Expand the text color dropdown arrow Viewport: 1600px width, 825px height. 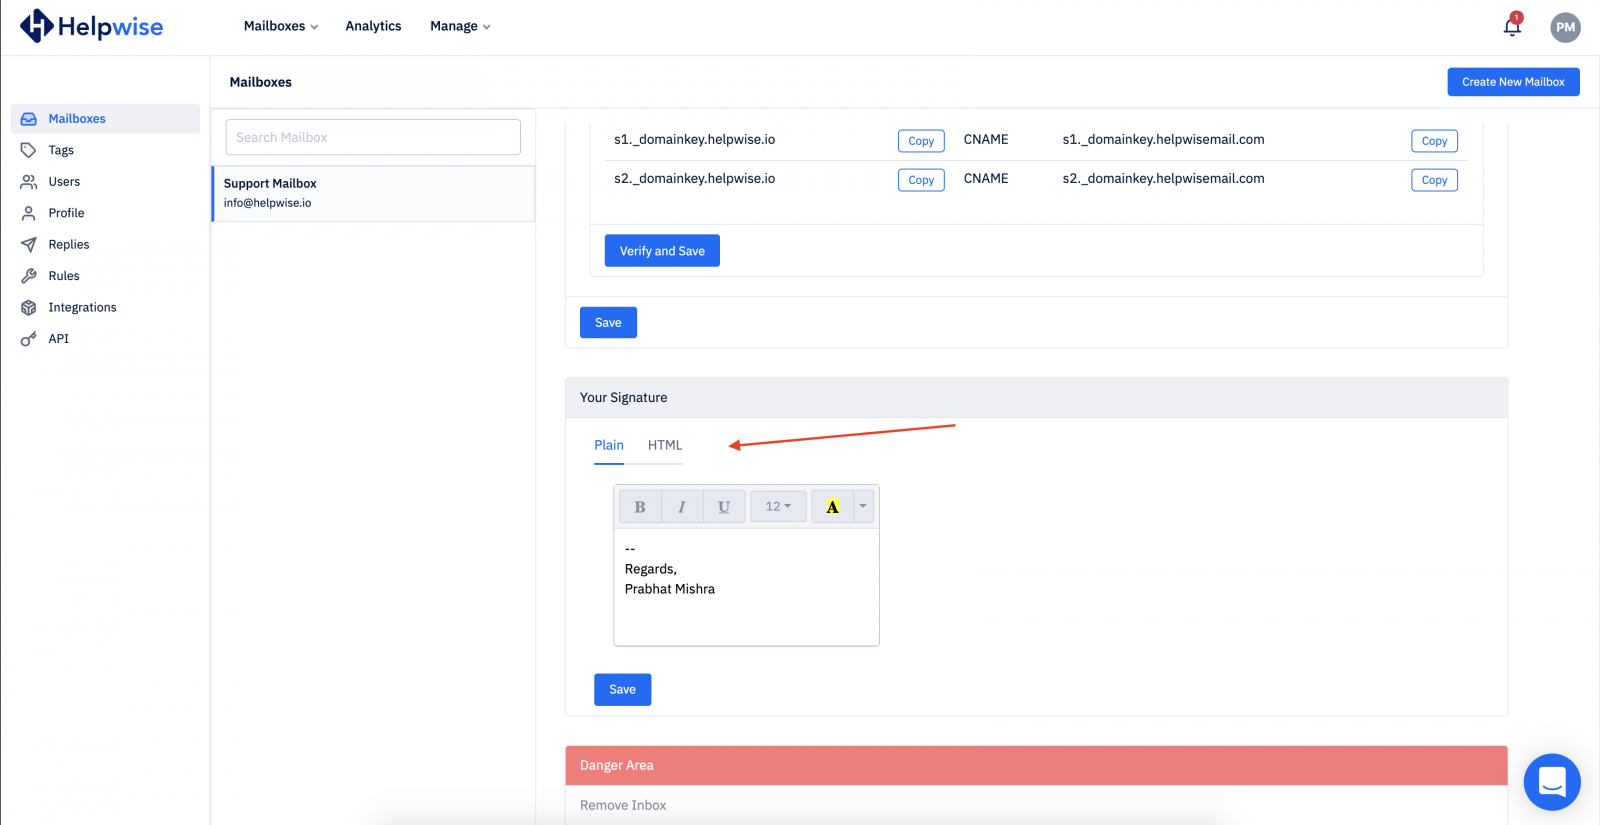point(863,507)
